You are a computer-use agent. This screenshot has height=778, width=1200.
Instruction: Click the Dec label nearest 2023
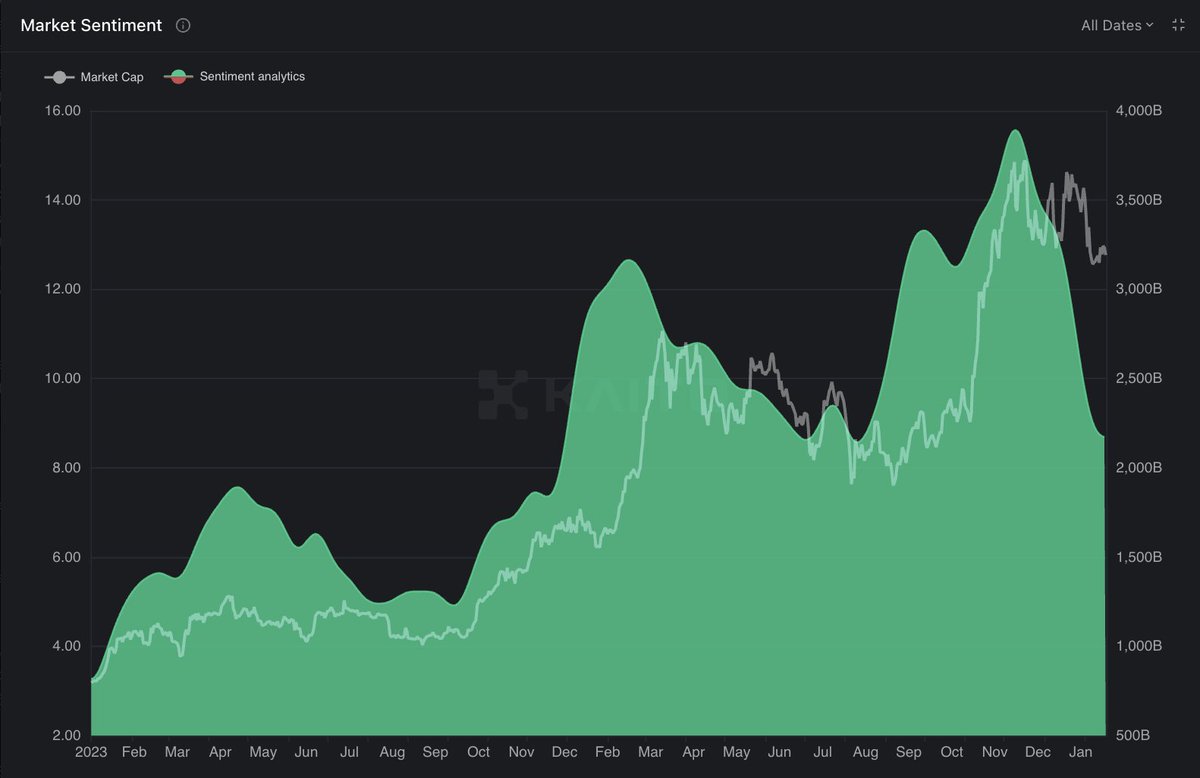coord(564,752)
